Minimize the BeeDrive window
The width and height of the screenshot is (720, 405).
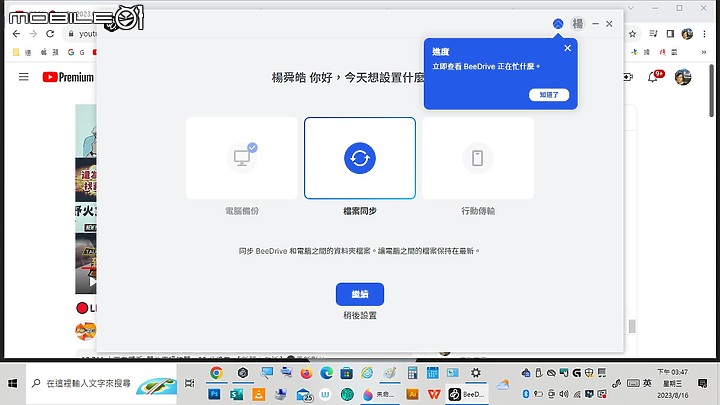596,23
